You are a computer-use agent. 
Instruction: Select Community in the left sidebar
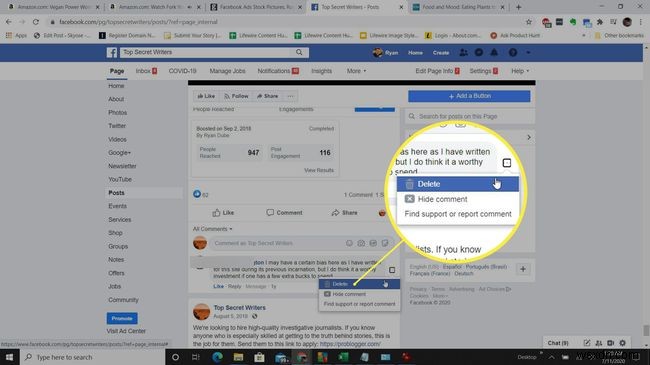coord(123,300)
